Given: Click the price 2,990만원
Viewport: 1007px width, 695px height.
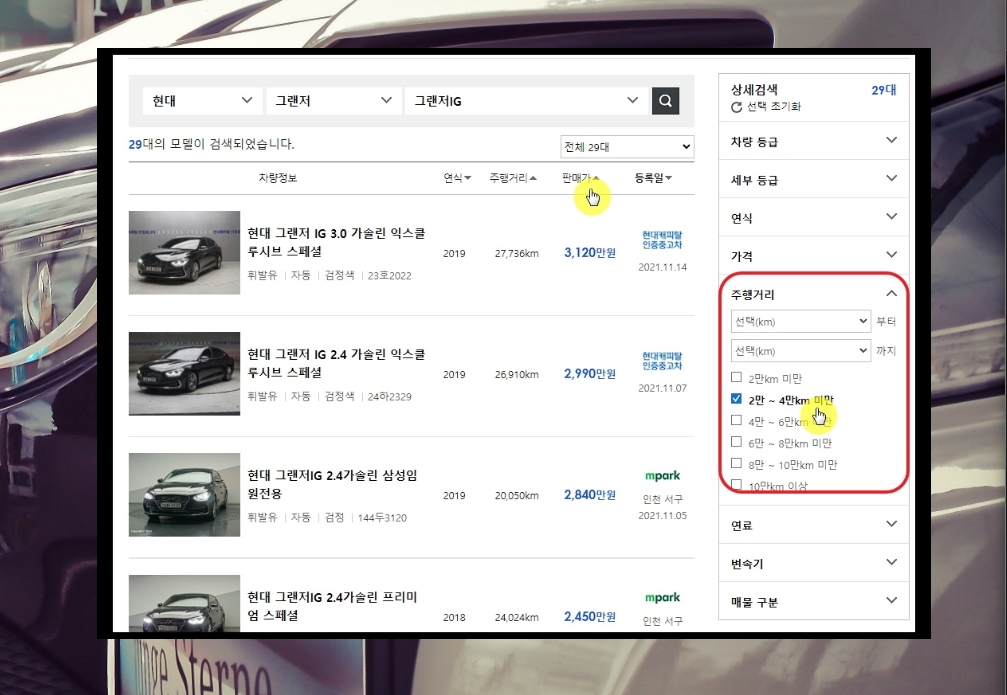Looking at the screenshot, I should [x=590, y=373].
